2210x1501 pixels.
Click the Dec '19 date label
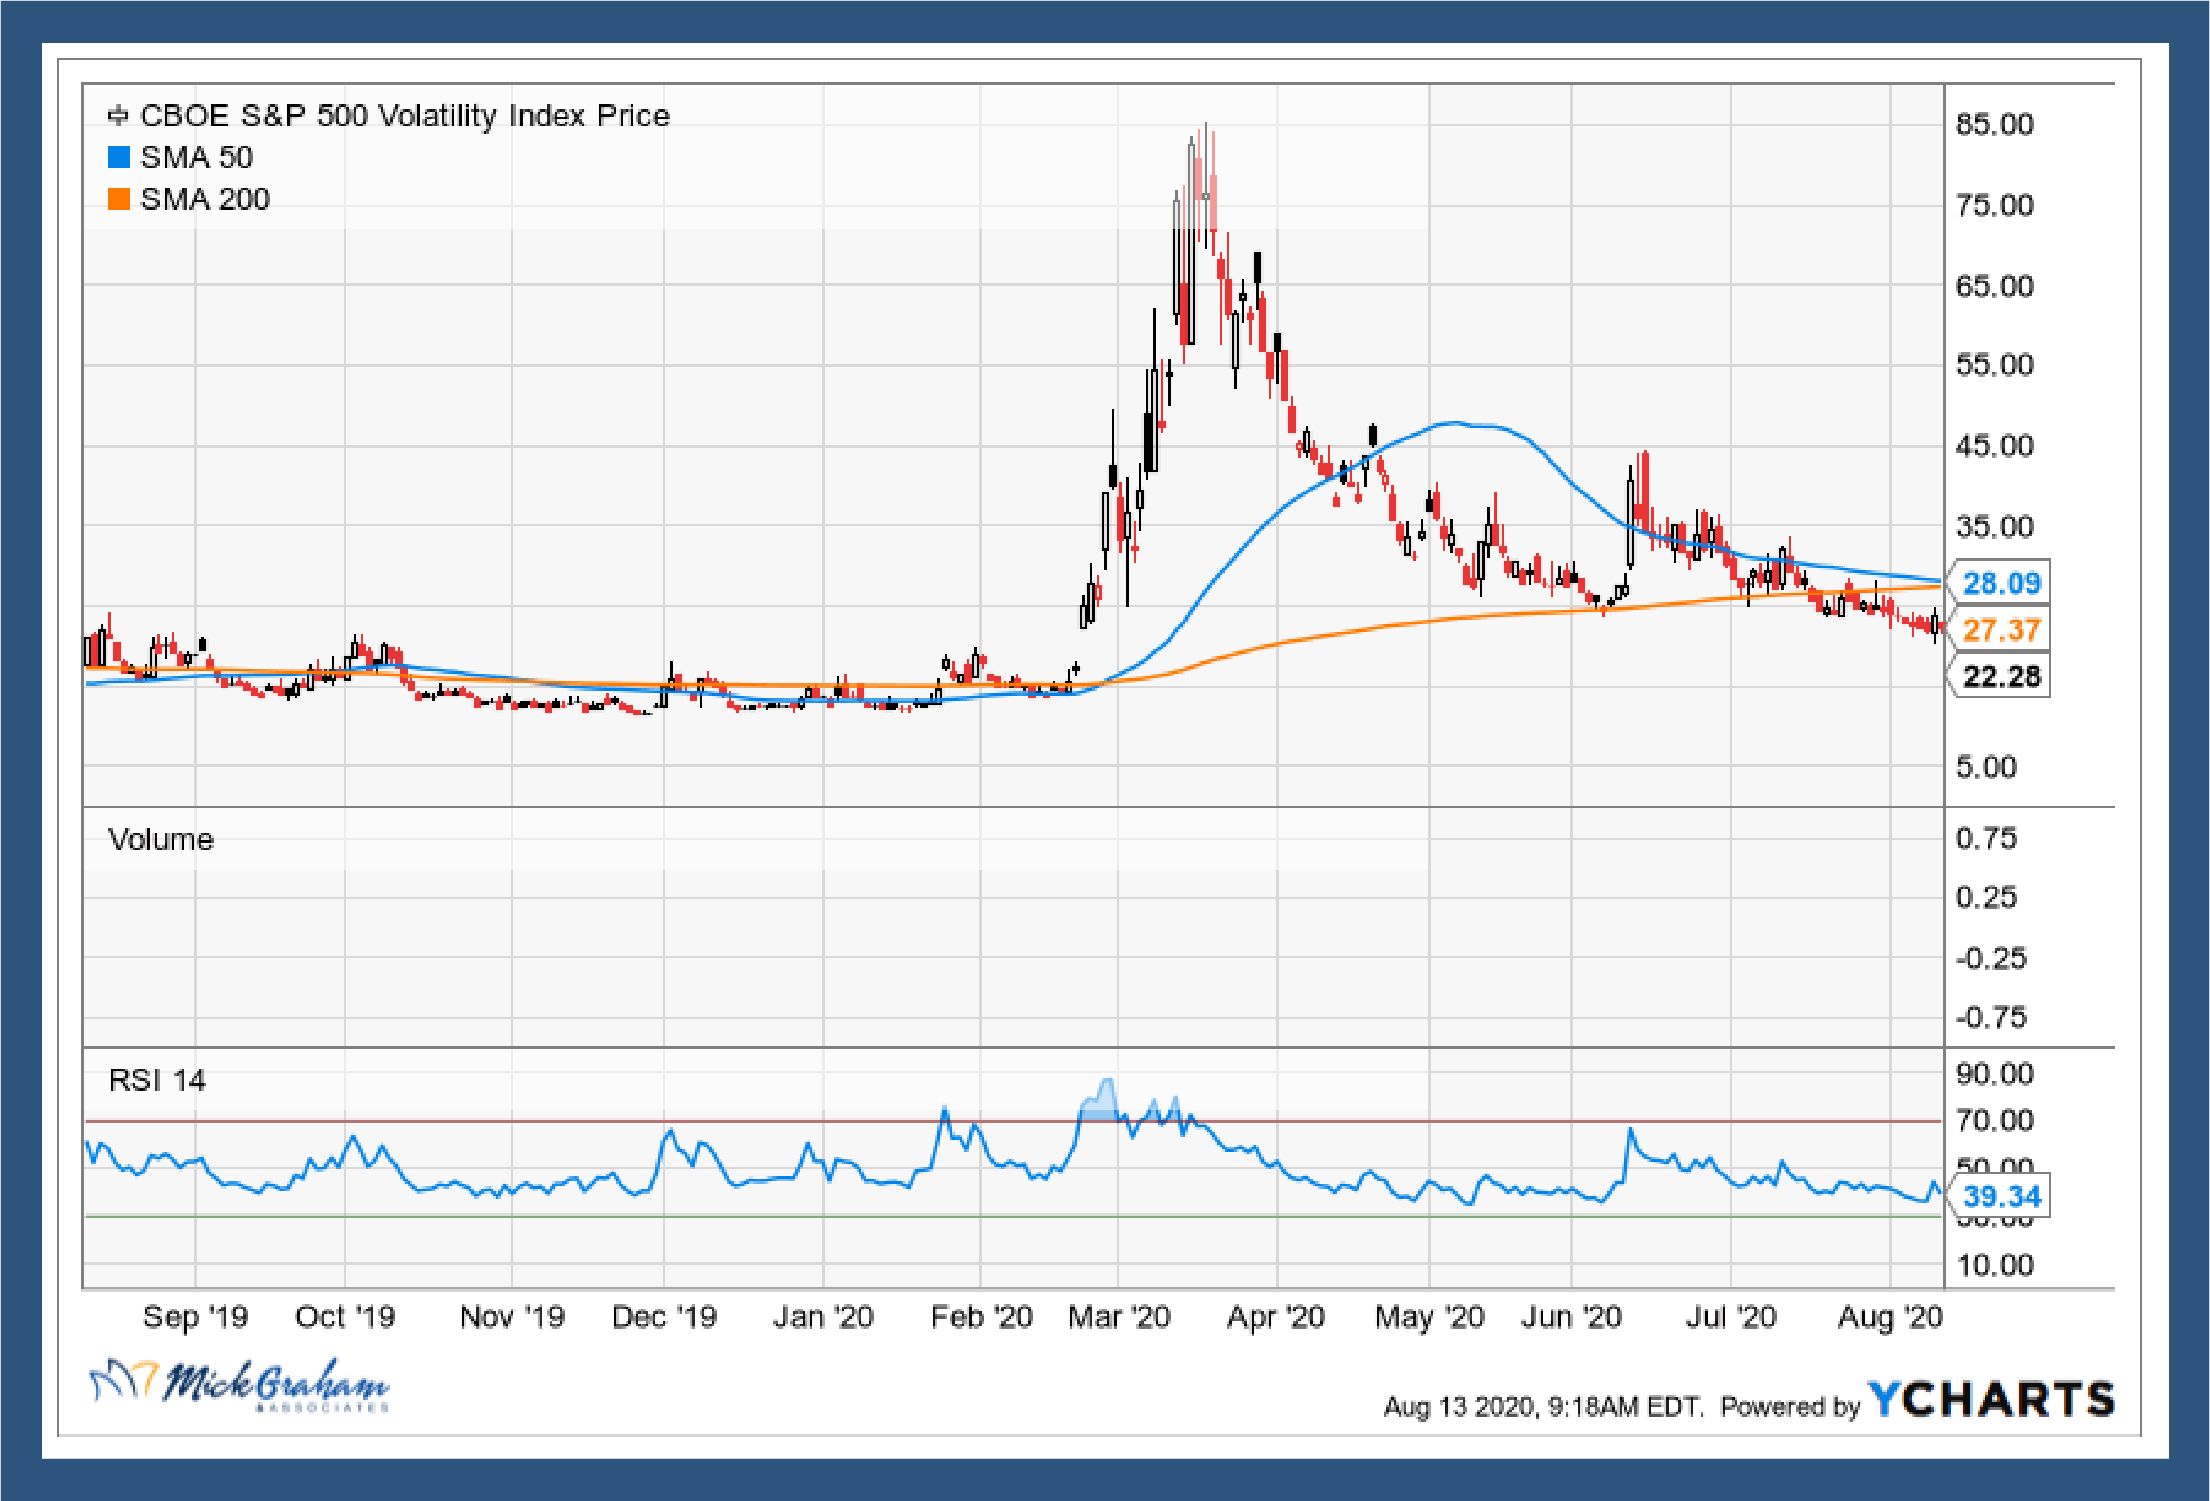click(x=664, y=1316)
